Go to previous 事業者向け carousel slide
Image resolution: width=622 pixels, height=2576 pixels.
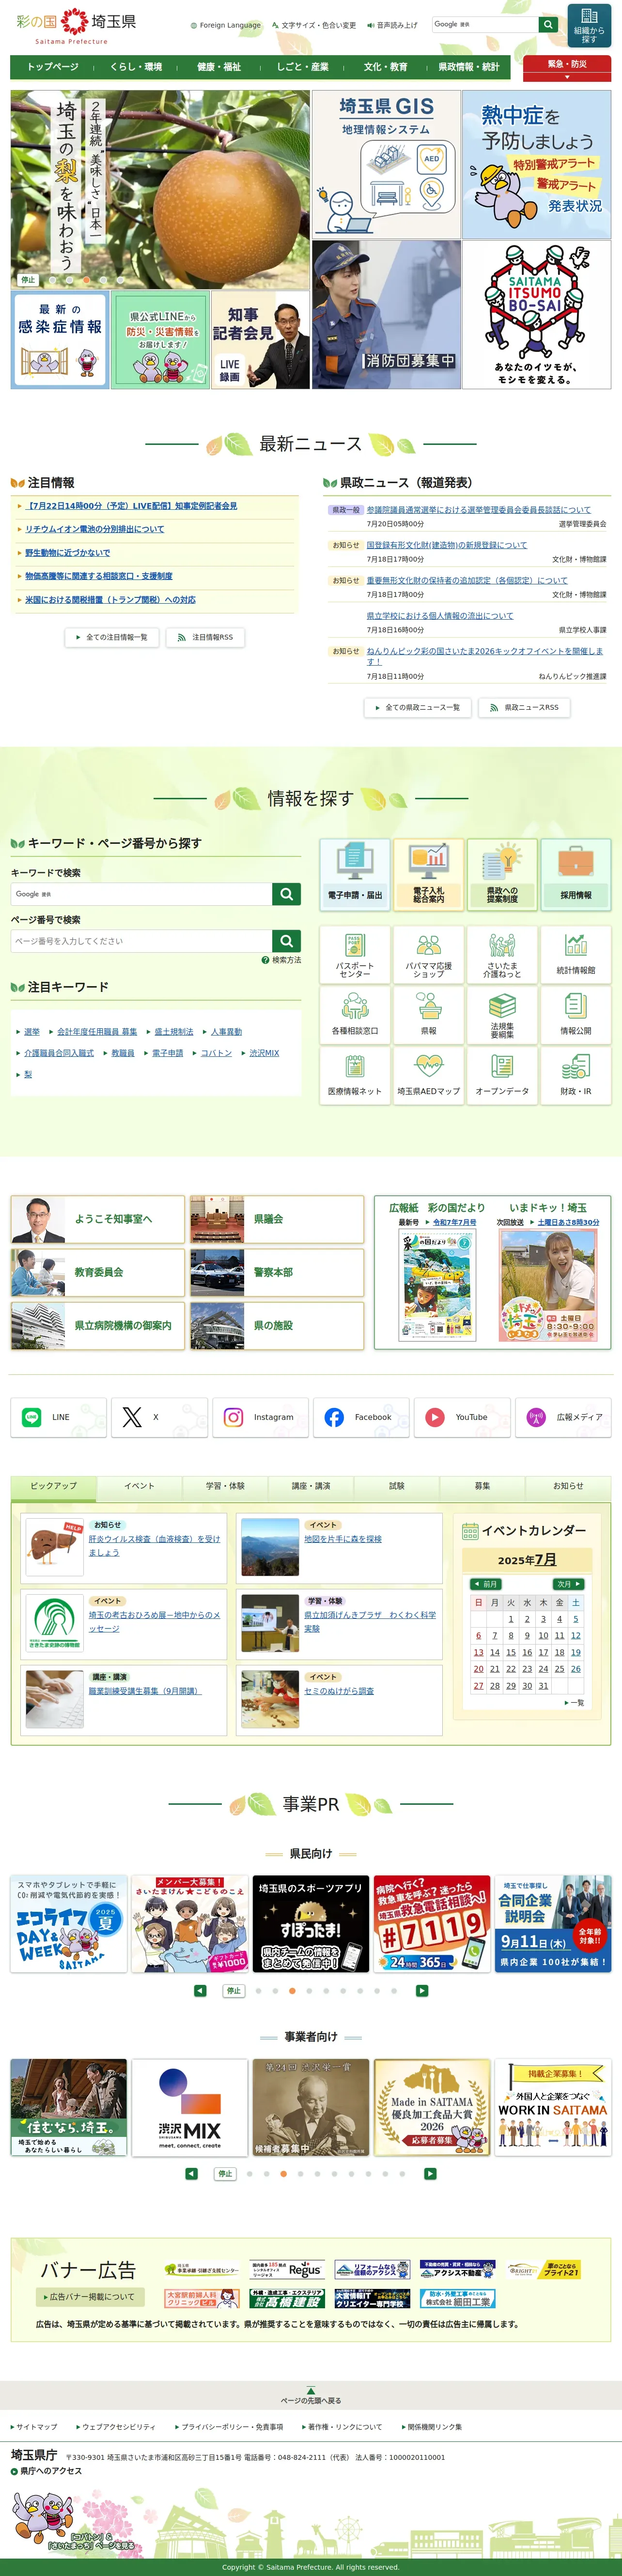[x=191, y=2174]
